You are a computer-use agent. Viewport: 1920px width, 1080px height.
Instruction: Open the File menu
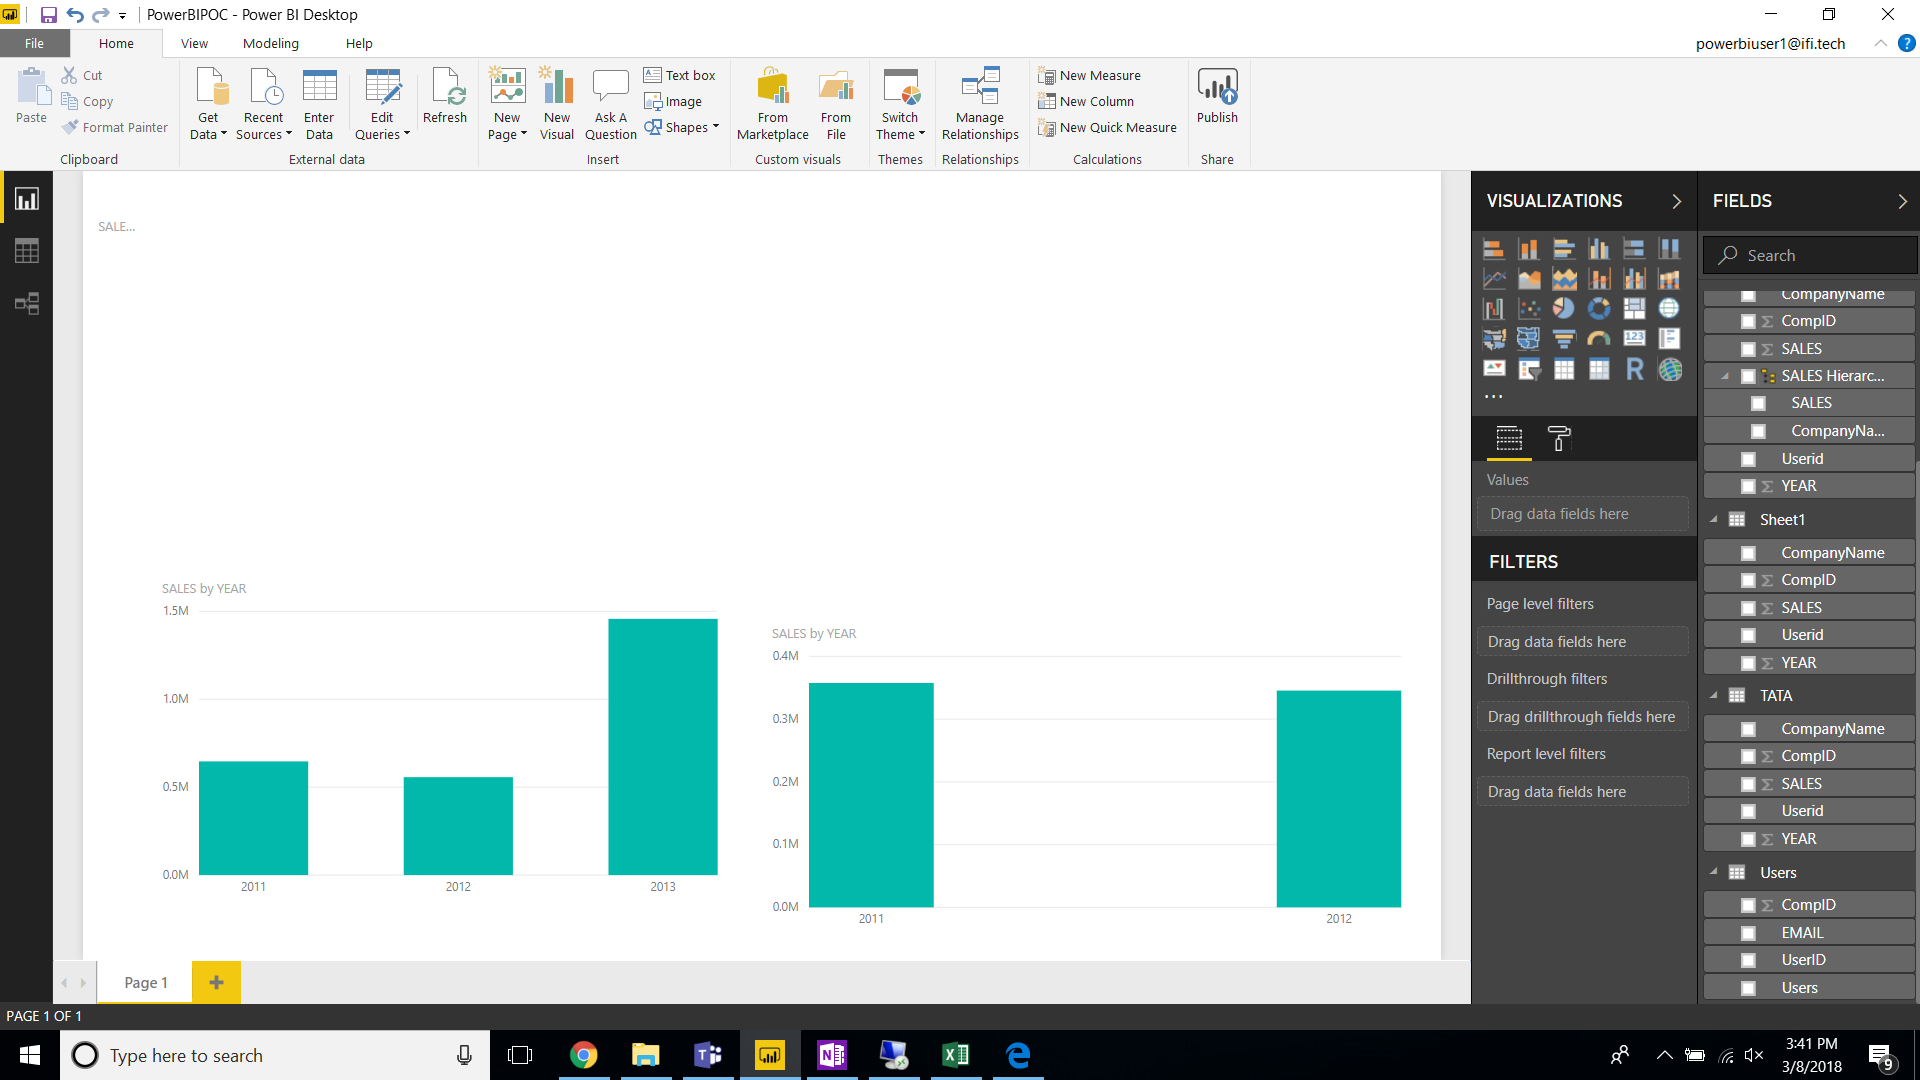(x=34, y=44)
